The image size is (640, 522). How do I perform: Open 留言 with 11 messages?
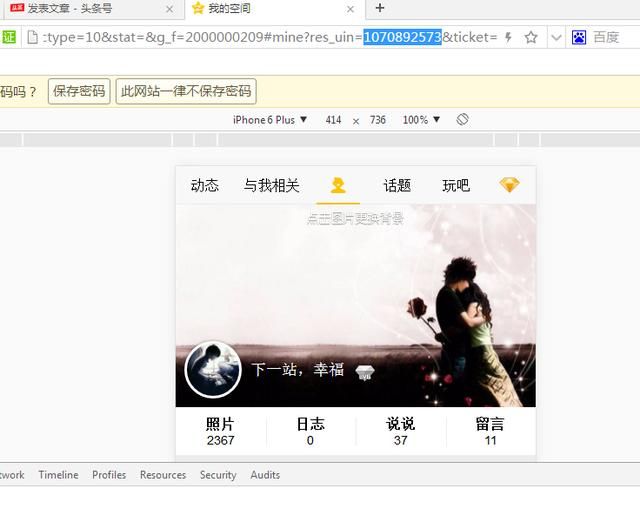490,431
